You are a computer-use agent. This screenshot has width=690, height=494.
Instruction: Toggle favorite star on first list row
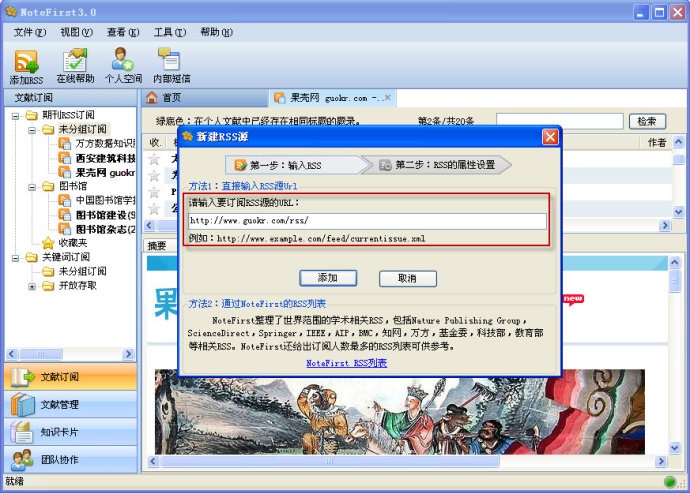[154, 159]
